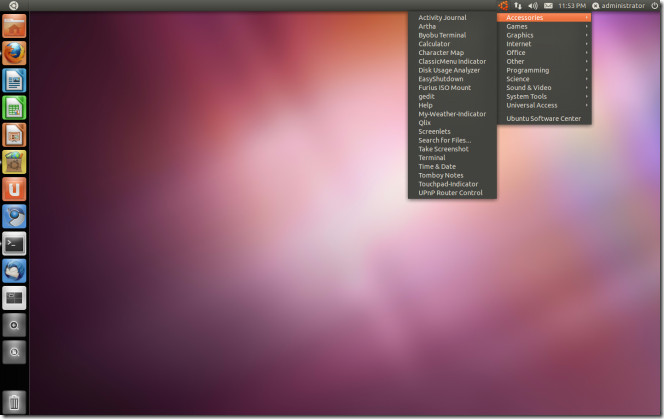
Task: Open Character Map menu entry
Action: coord(452,53)
